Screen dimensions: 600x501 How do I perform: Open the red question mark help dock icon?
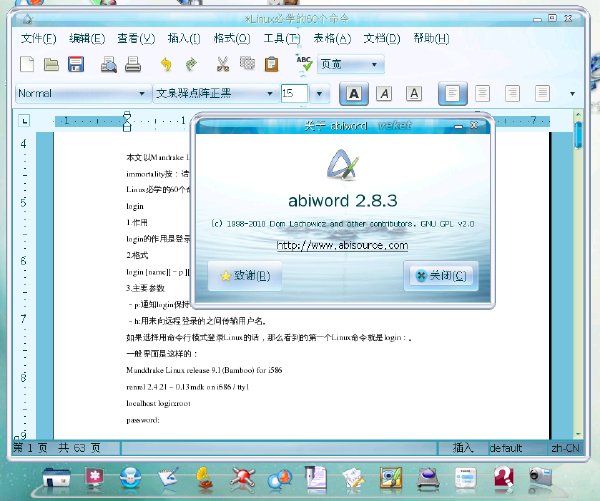point(504,476)
